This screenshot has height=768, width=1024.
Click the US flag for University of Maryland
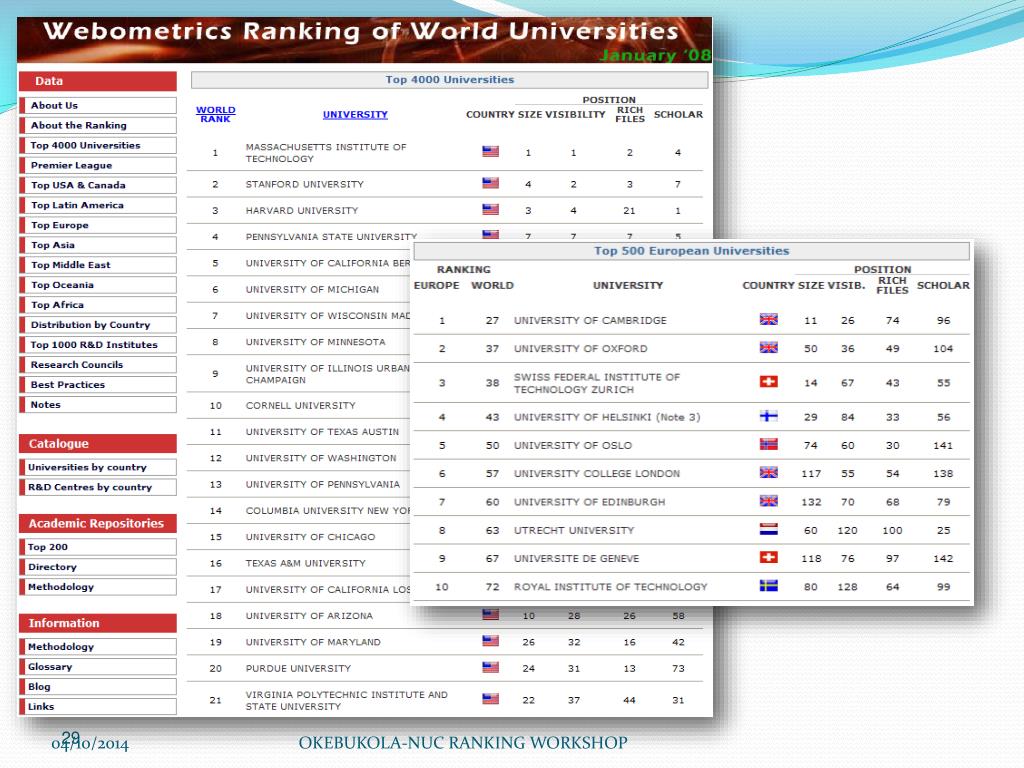click(490, 641)
